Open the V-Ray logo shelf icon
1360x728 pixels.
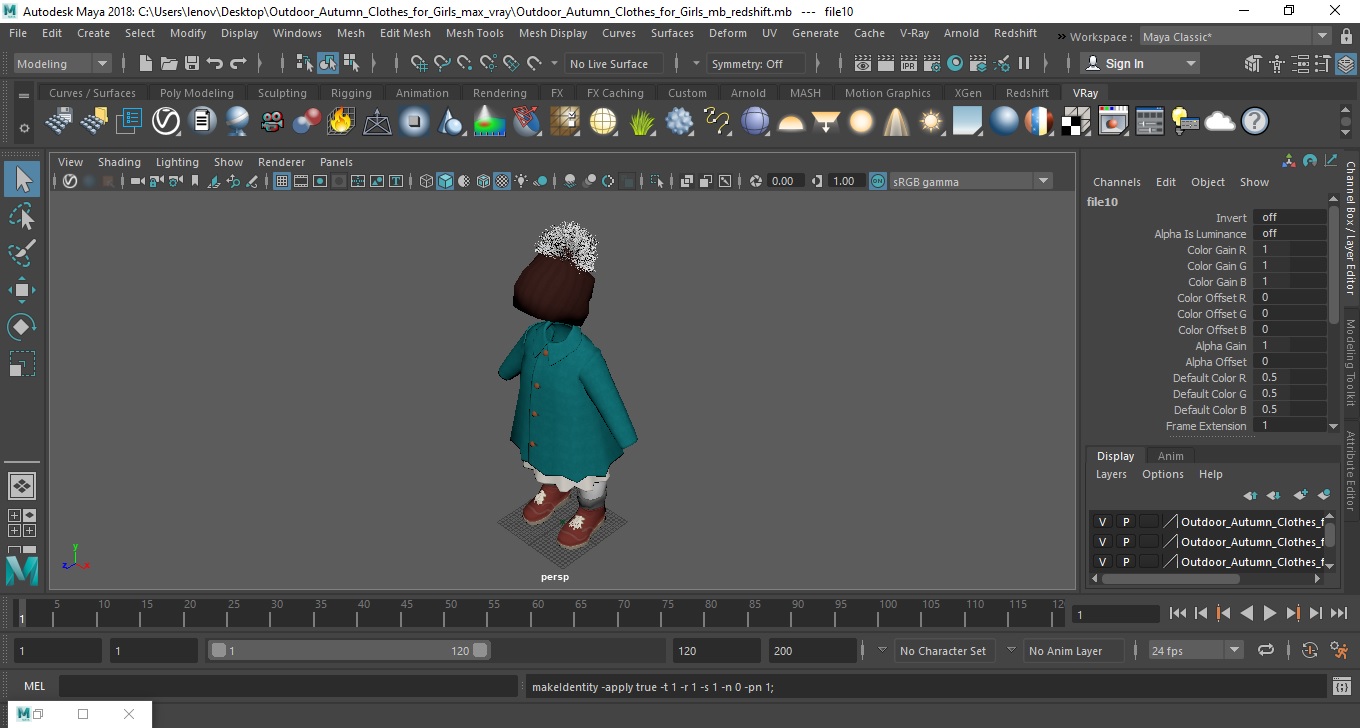[165, 122]
